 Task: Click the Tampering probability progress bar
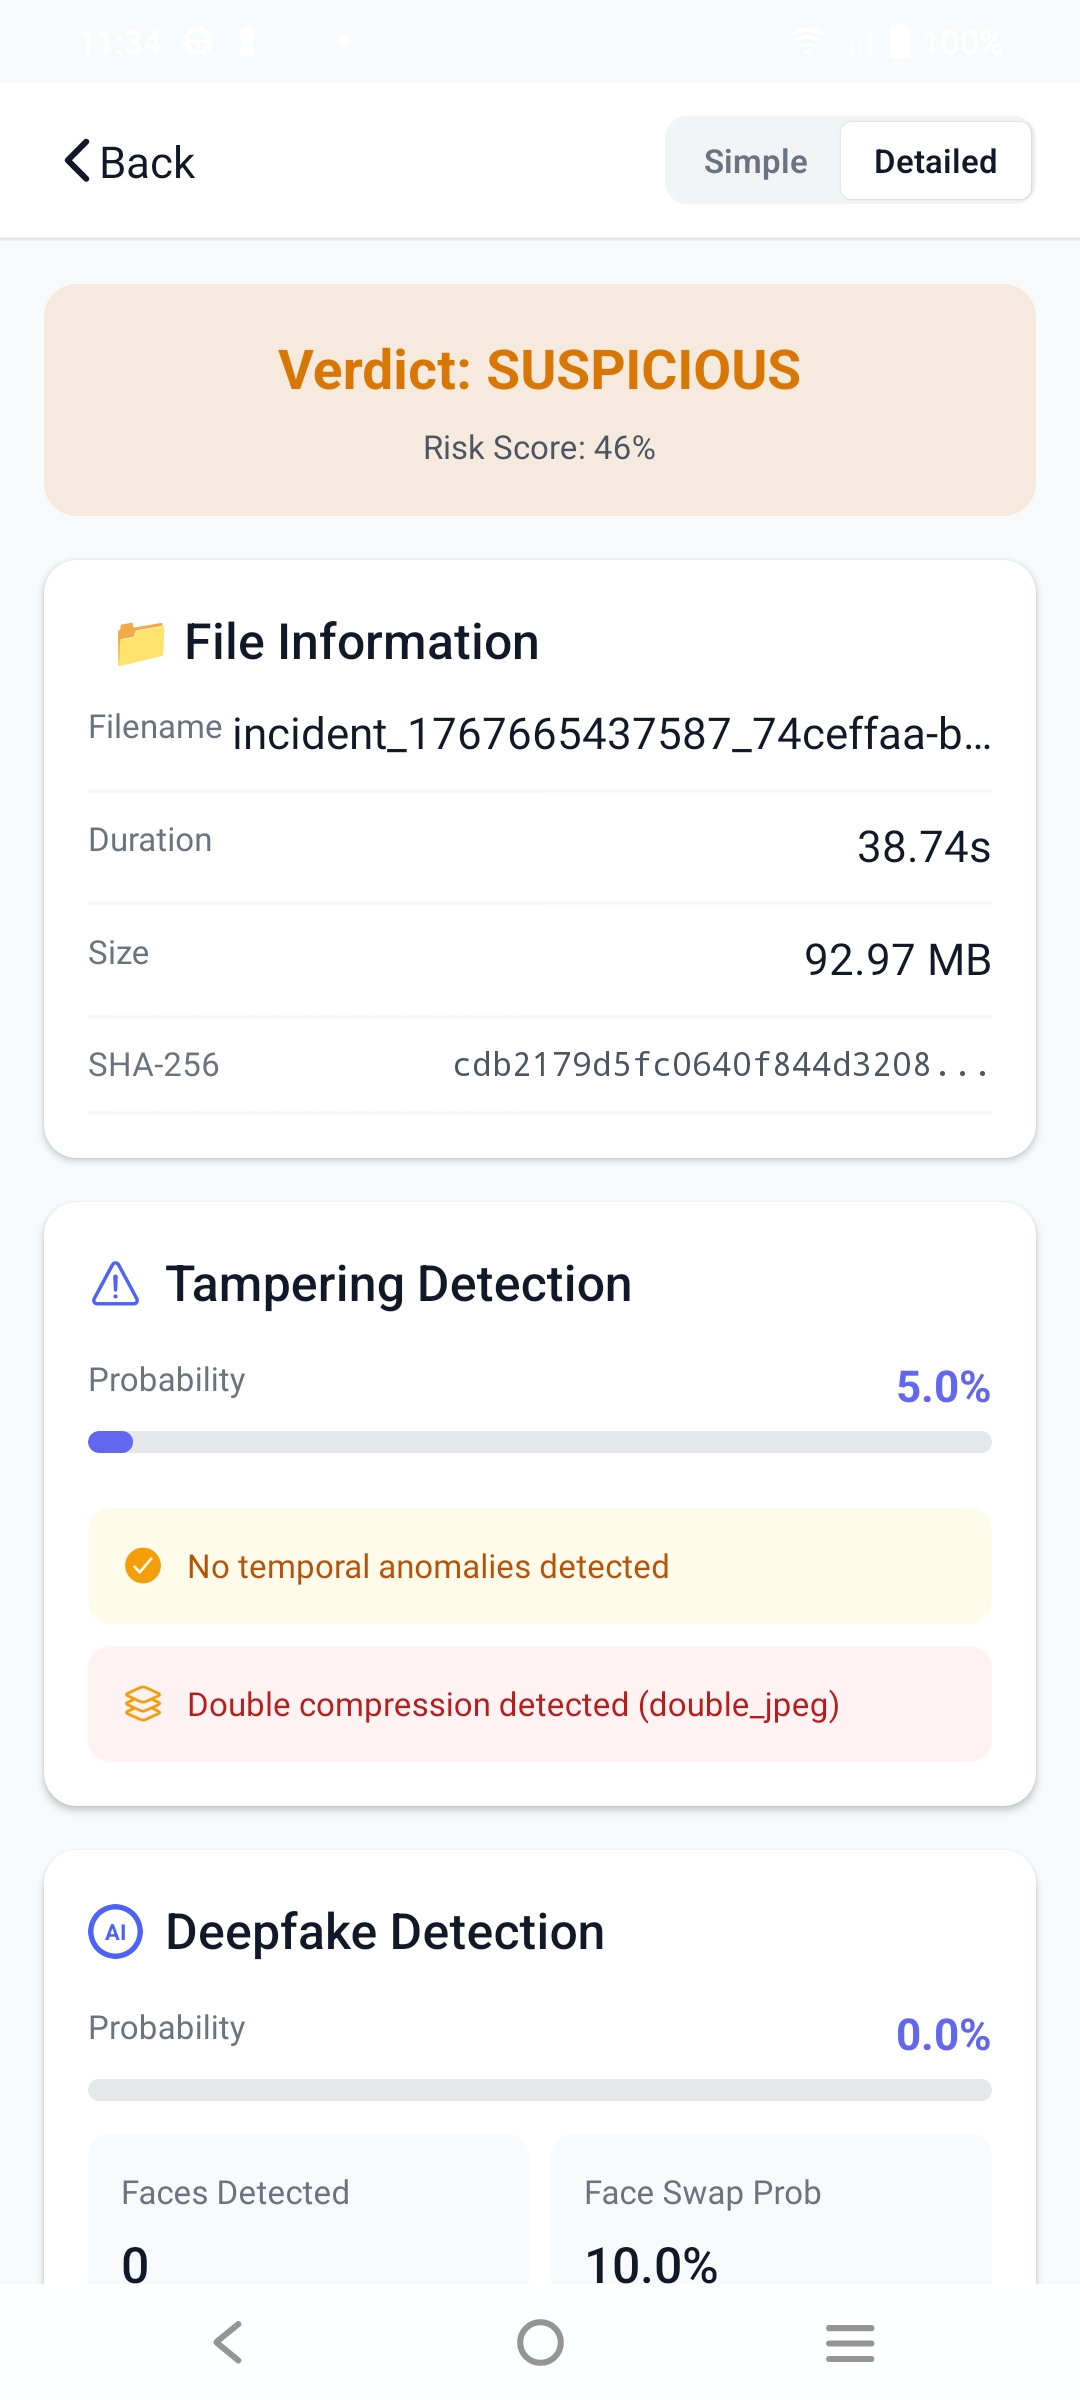[540, 1441]
